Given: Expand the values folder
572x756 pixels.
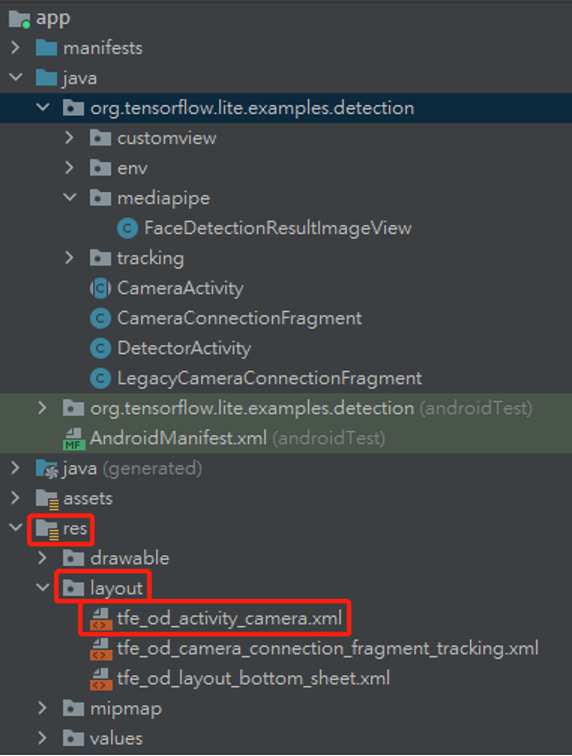Looking at the screenshot, I should point(42,738).
